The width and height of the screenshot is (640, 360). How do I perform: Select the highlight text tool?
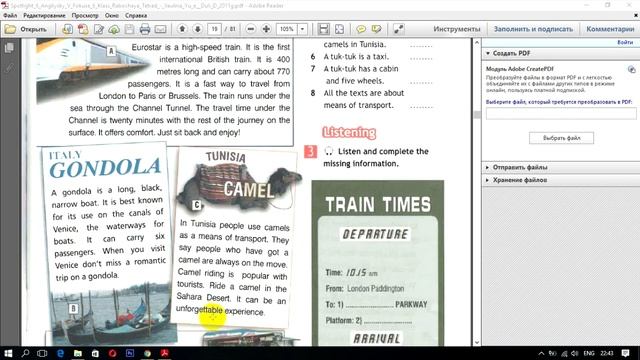coord(376,29)
